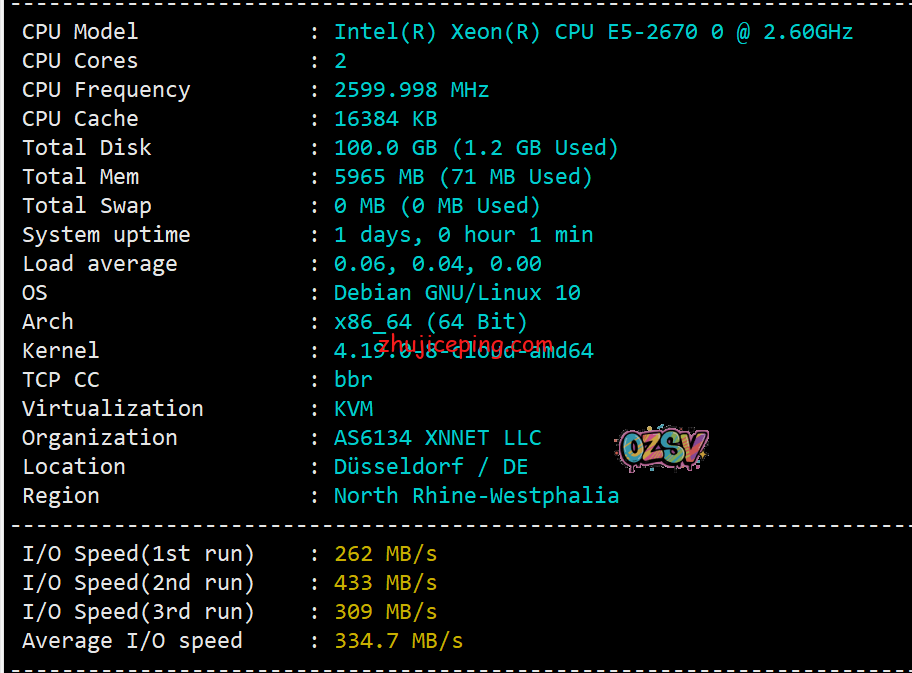Select the 'Virtualization' label
912x673 pixels.
[113, 409]
